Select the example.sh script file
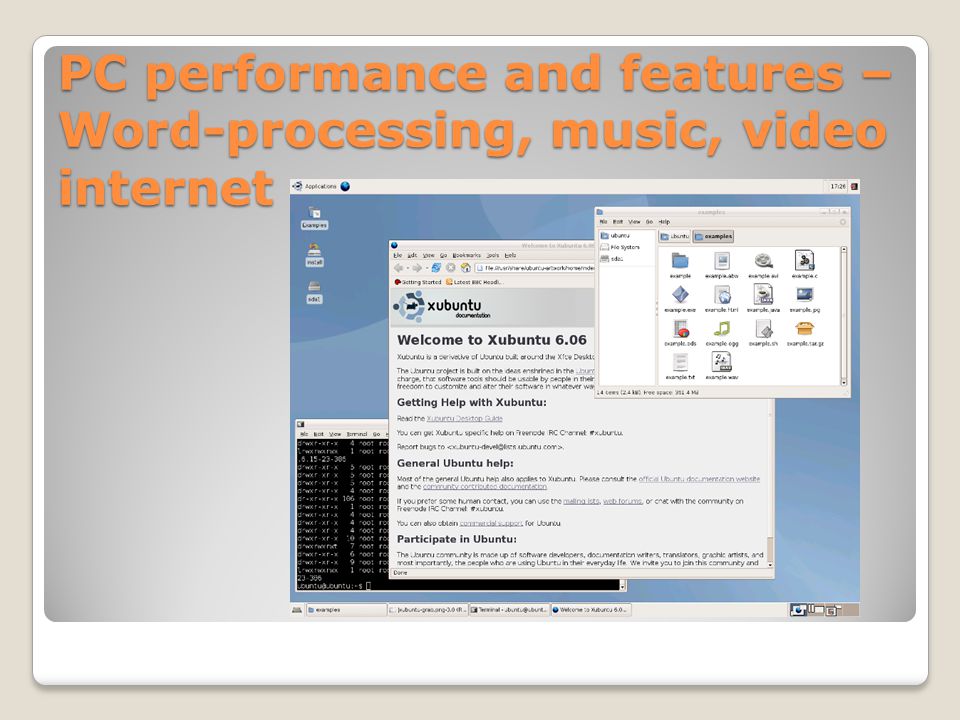The height and width of the screenshot is (720, 960). [763, 333]
